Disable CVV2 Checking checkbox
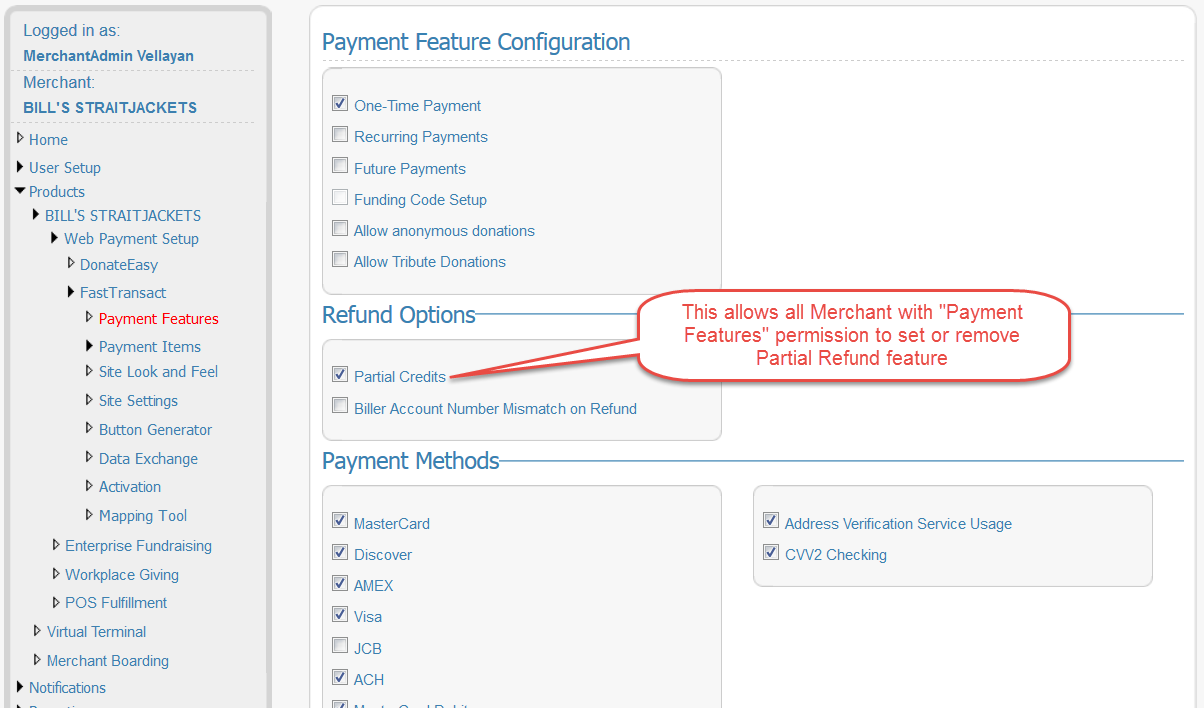Image resolution: width=1204 pixels, height=708 pixels. point(771,553)
